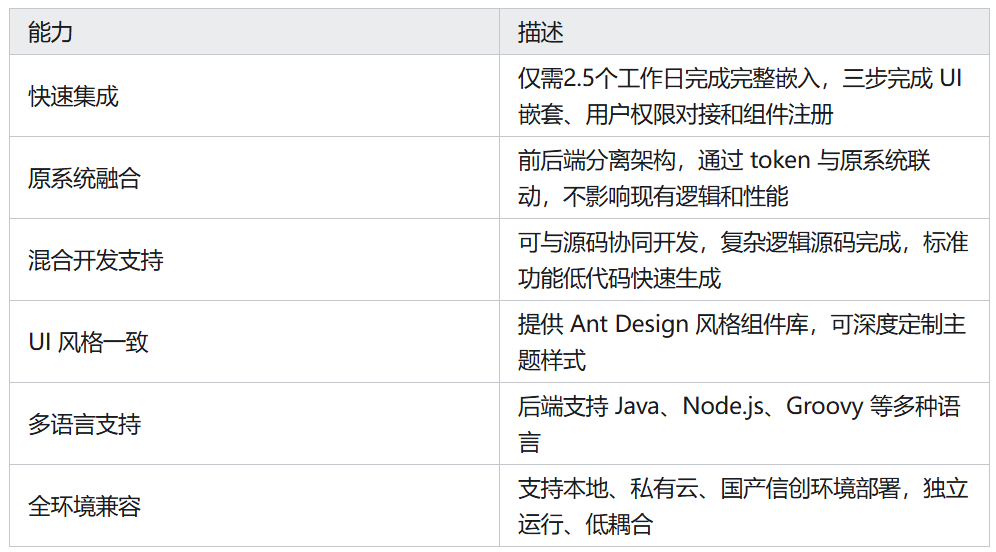Select the 快速集成 cell
The width and height of the screenshot is (996, 552).
tap(254, 96)
